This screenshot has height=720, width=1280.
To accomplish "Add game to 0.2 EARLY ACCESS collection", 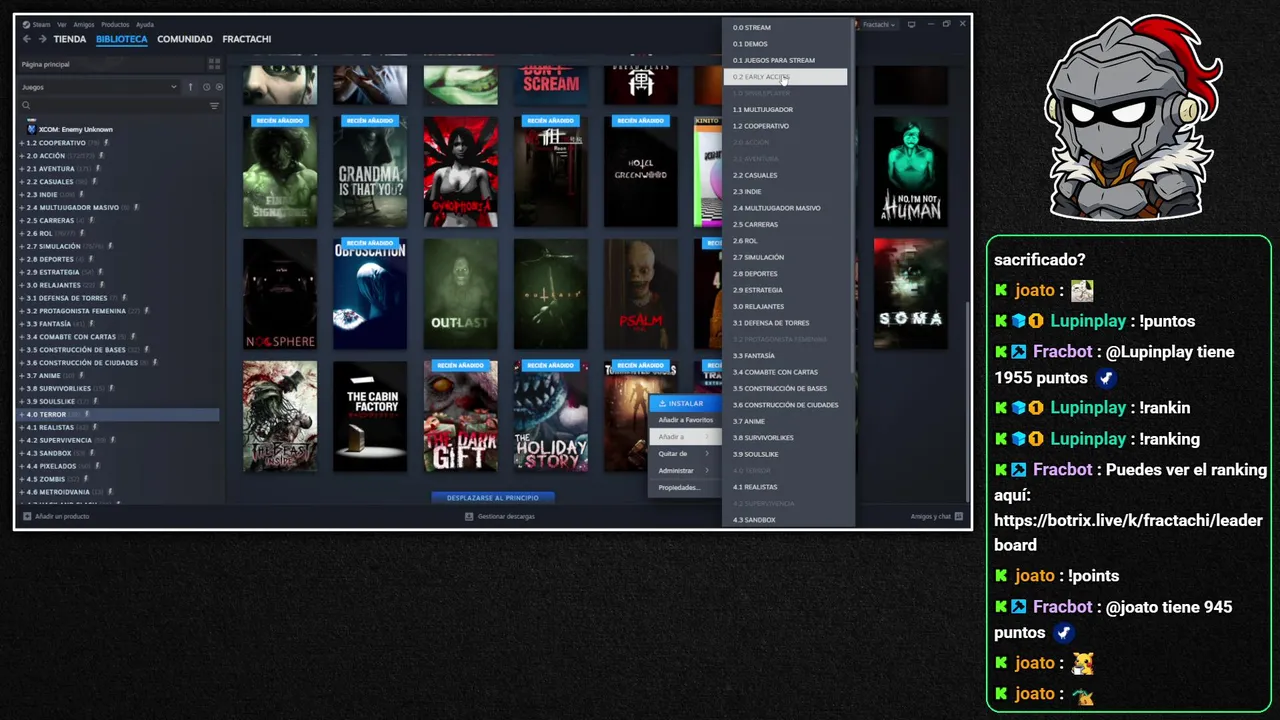I will (x=785, y=77).
